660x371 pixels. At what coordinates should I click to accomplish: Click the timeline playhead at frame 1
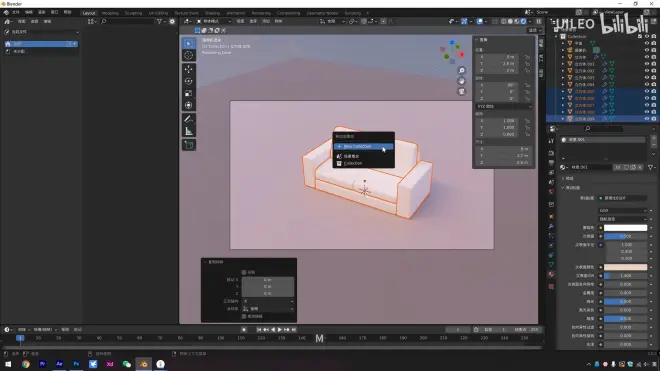click(20, 338)
